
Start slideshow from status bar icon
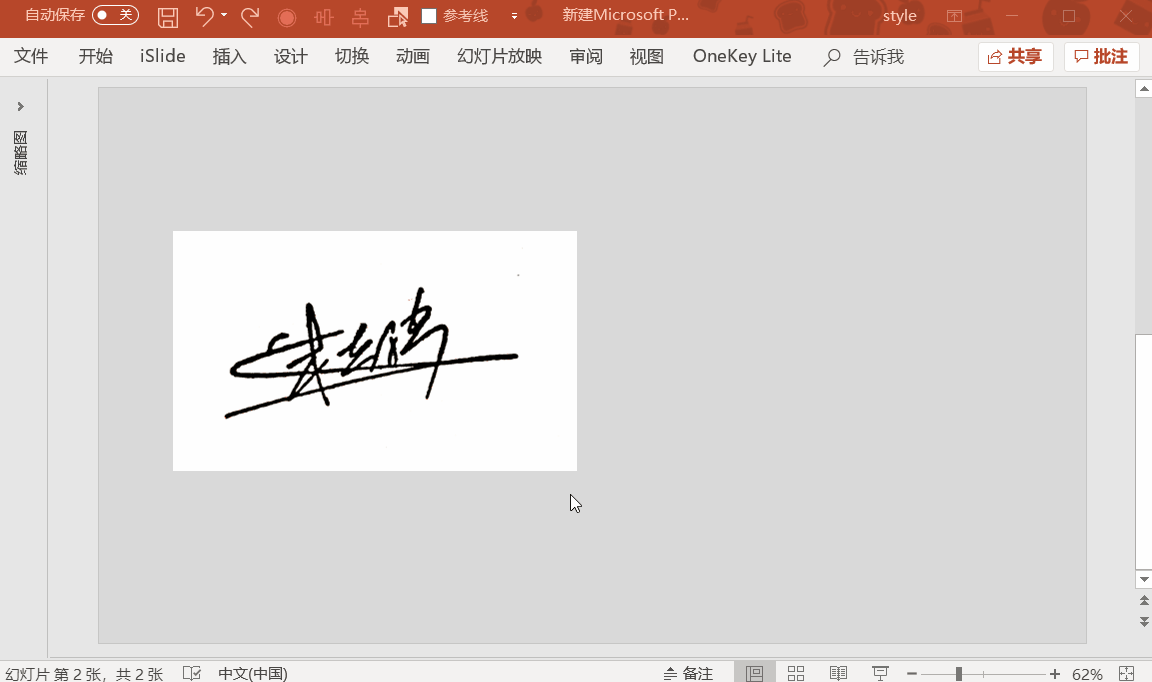tap(880, 673)
